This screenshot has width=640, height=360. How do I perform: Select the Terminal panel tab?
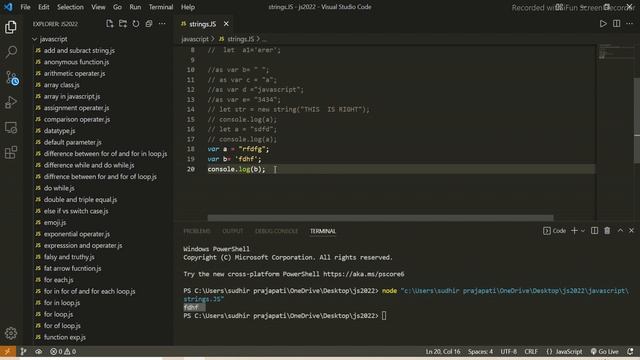(x=322, y=231)
